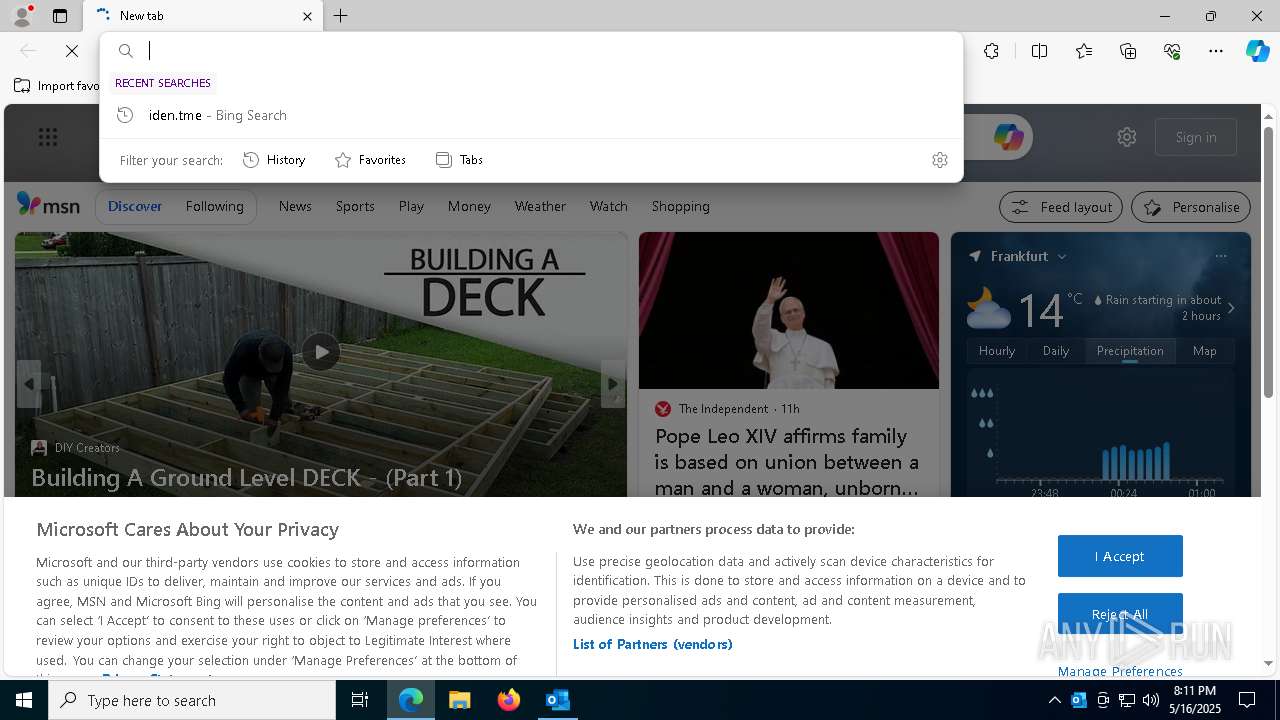Screen dimensions: 1280x720
Task: Click the msn logo
Action: click(48, 205)
